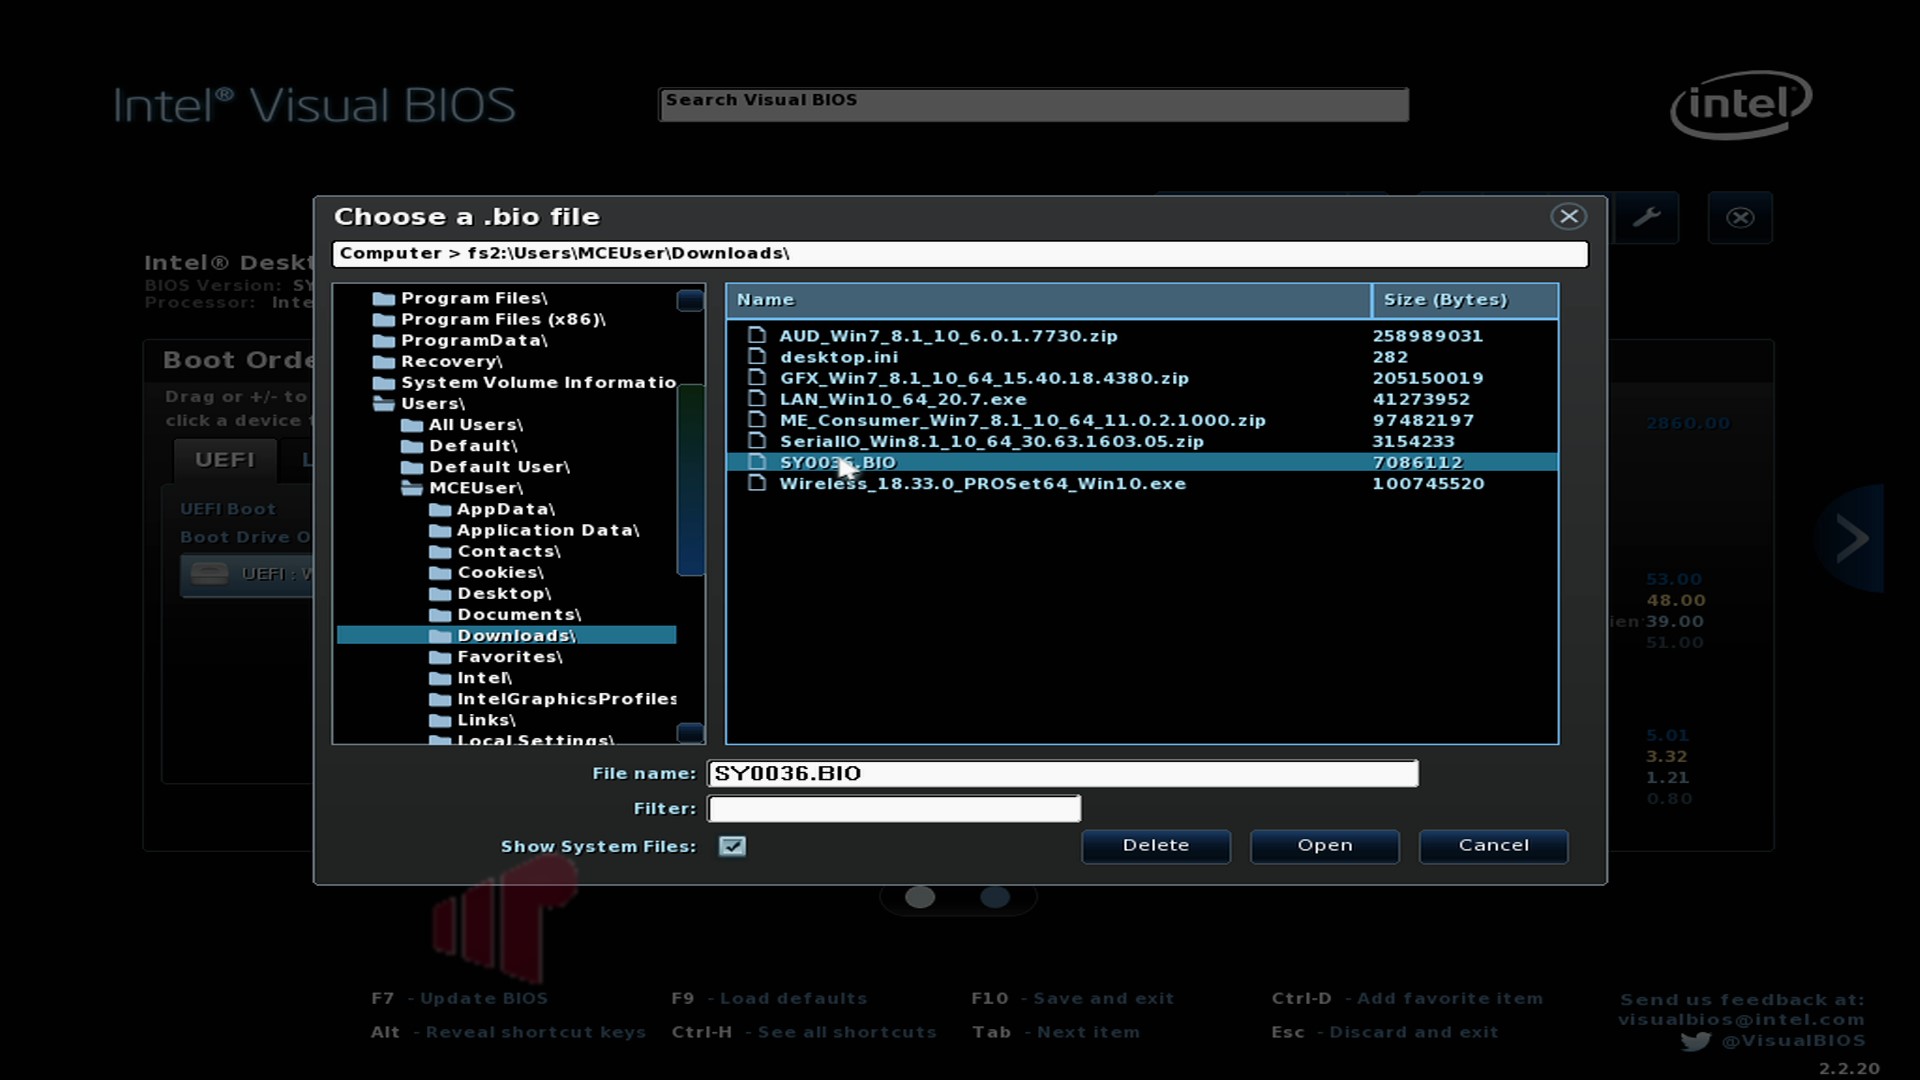1920x1080 pixels.
Task: Focus the Search Visual BIOS box
Action: coord(1033,104)
